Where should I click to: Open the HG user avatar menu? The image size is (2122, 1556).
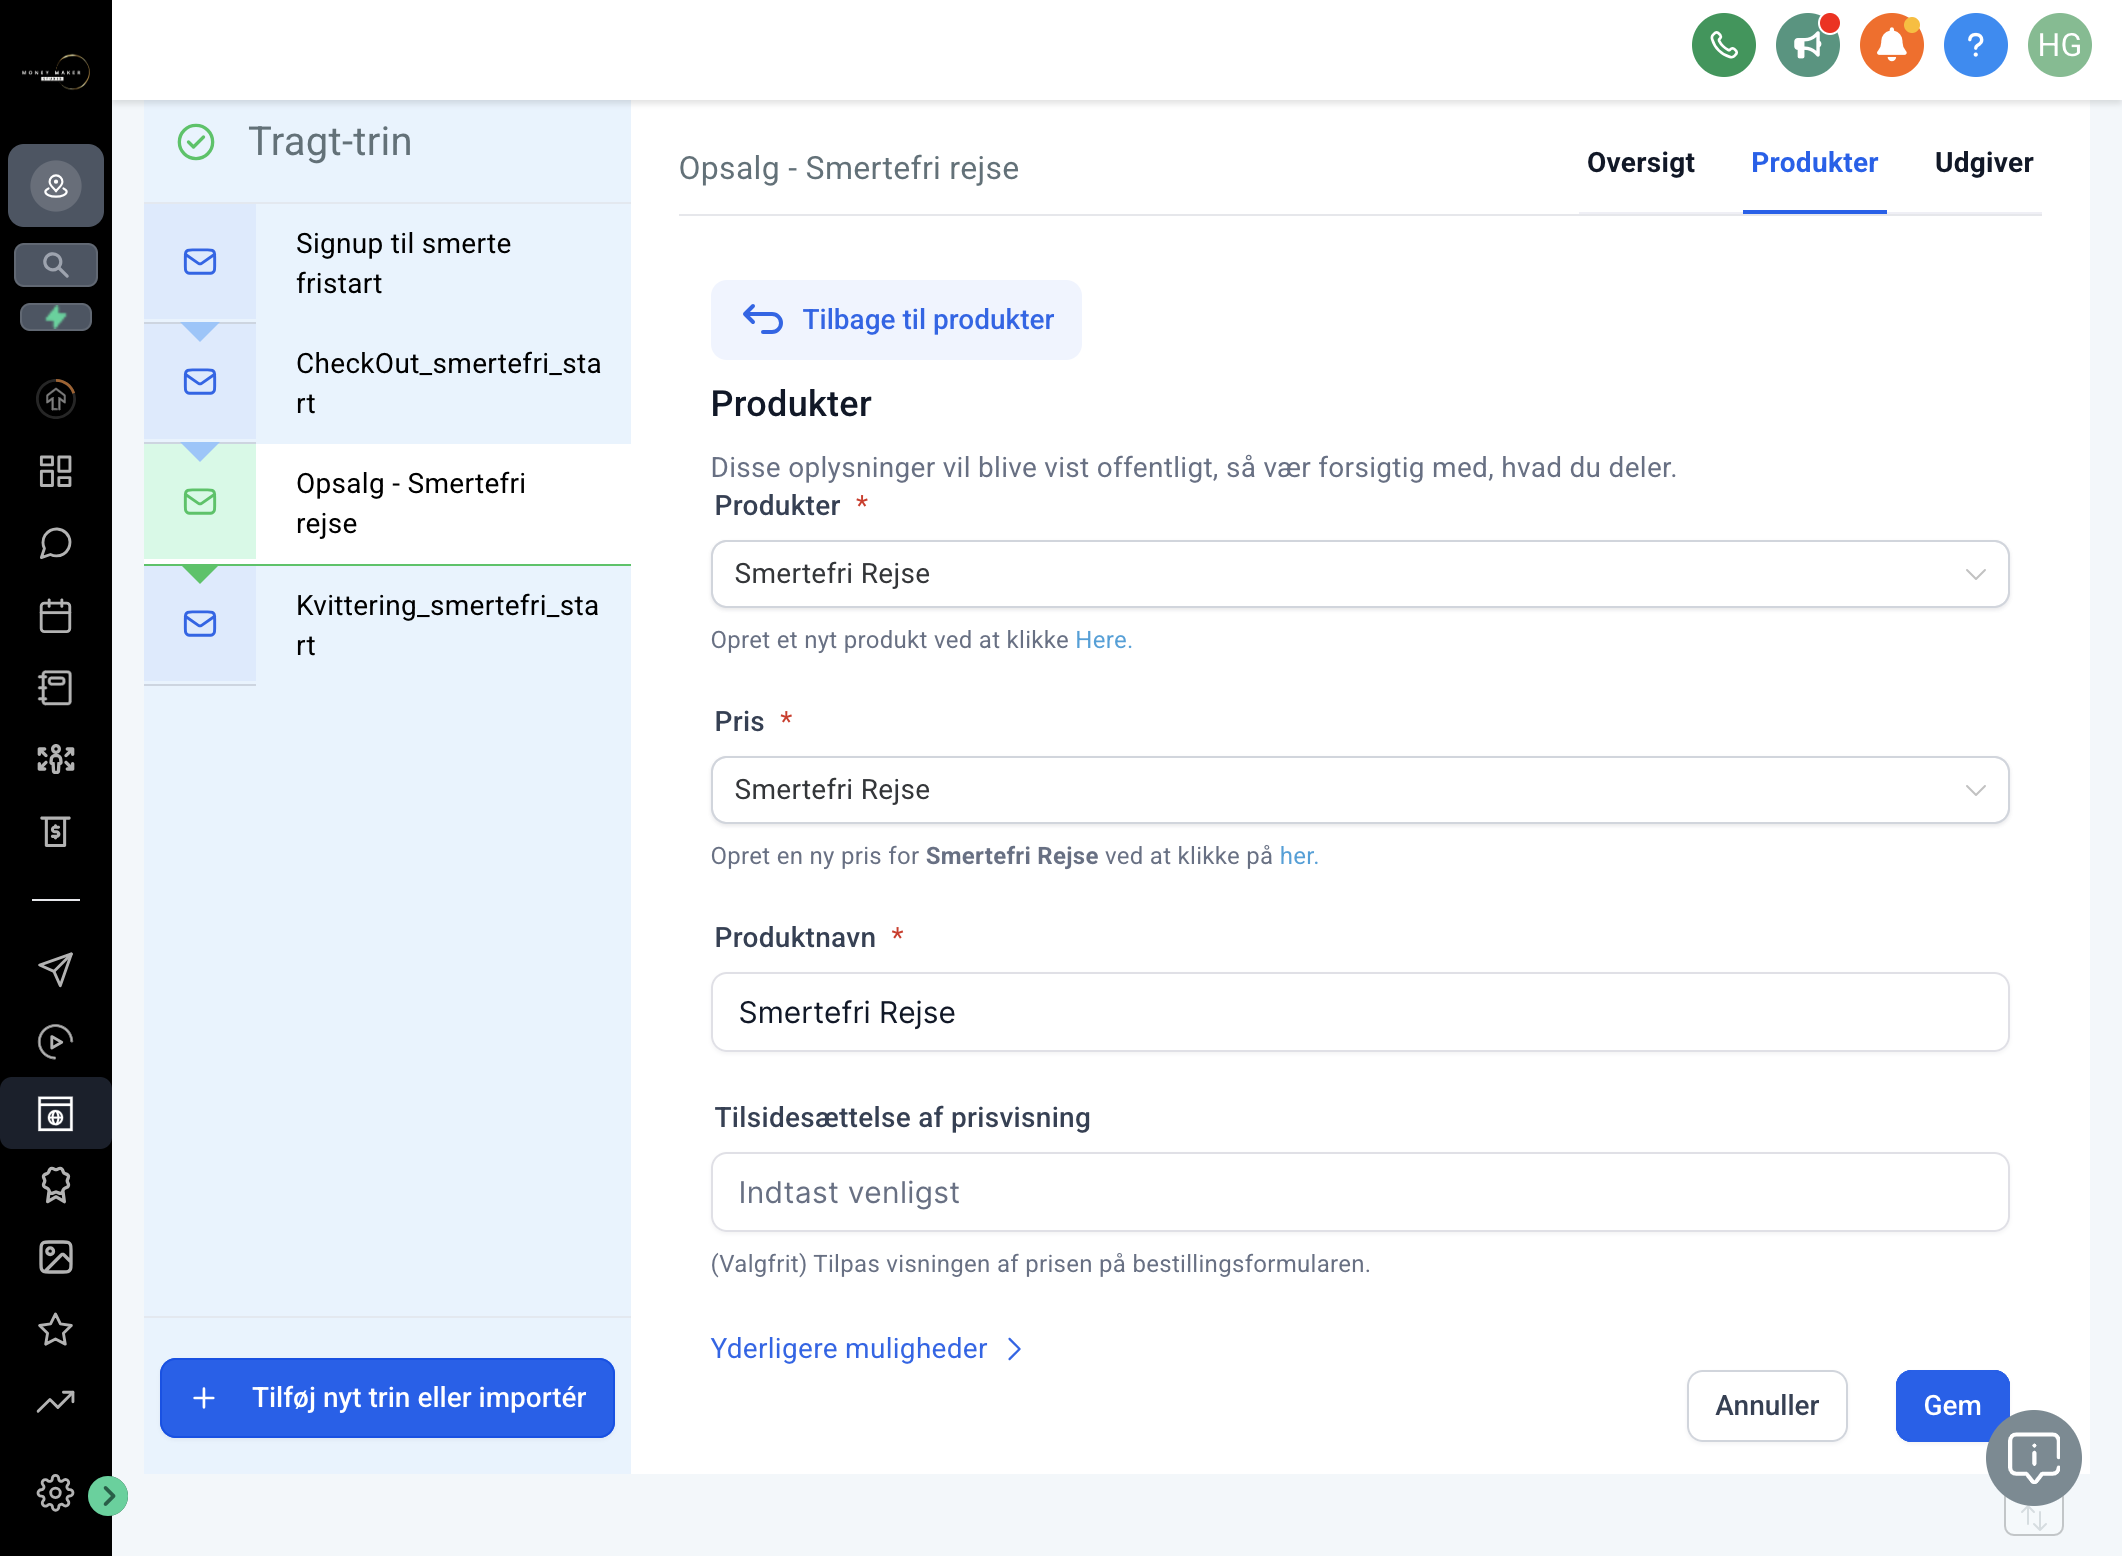coord(2059,45)
